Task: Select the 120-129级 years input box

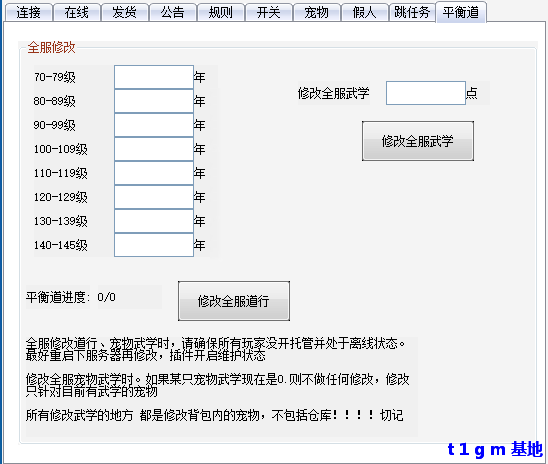Action: [154, 197]
